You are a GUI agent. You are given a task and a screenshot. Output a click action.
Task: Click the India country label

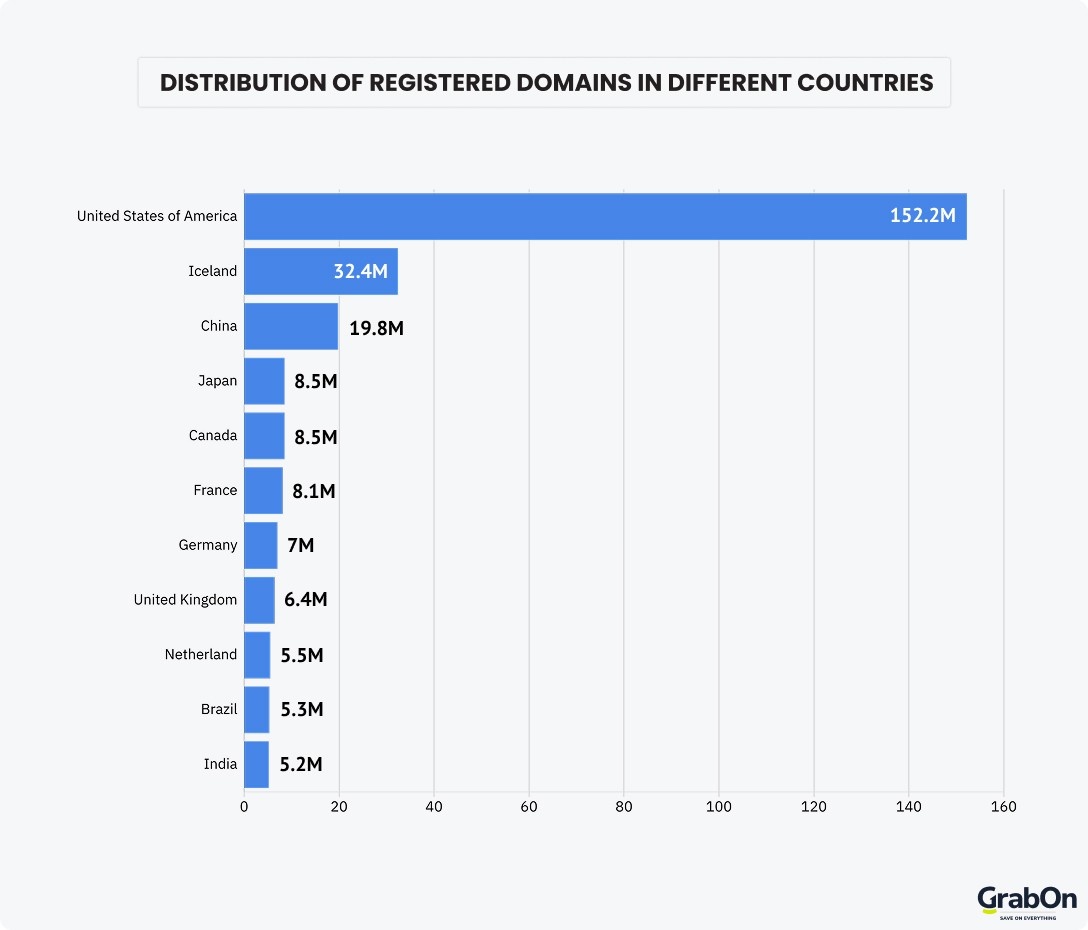pyautogui.click(x=220, y=763)
